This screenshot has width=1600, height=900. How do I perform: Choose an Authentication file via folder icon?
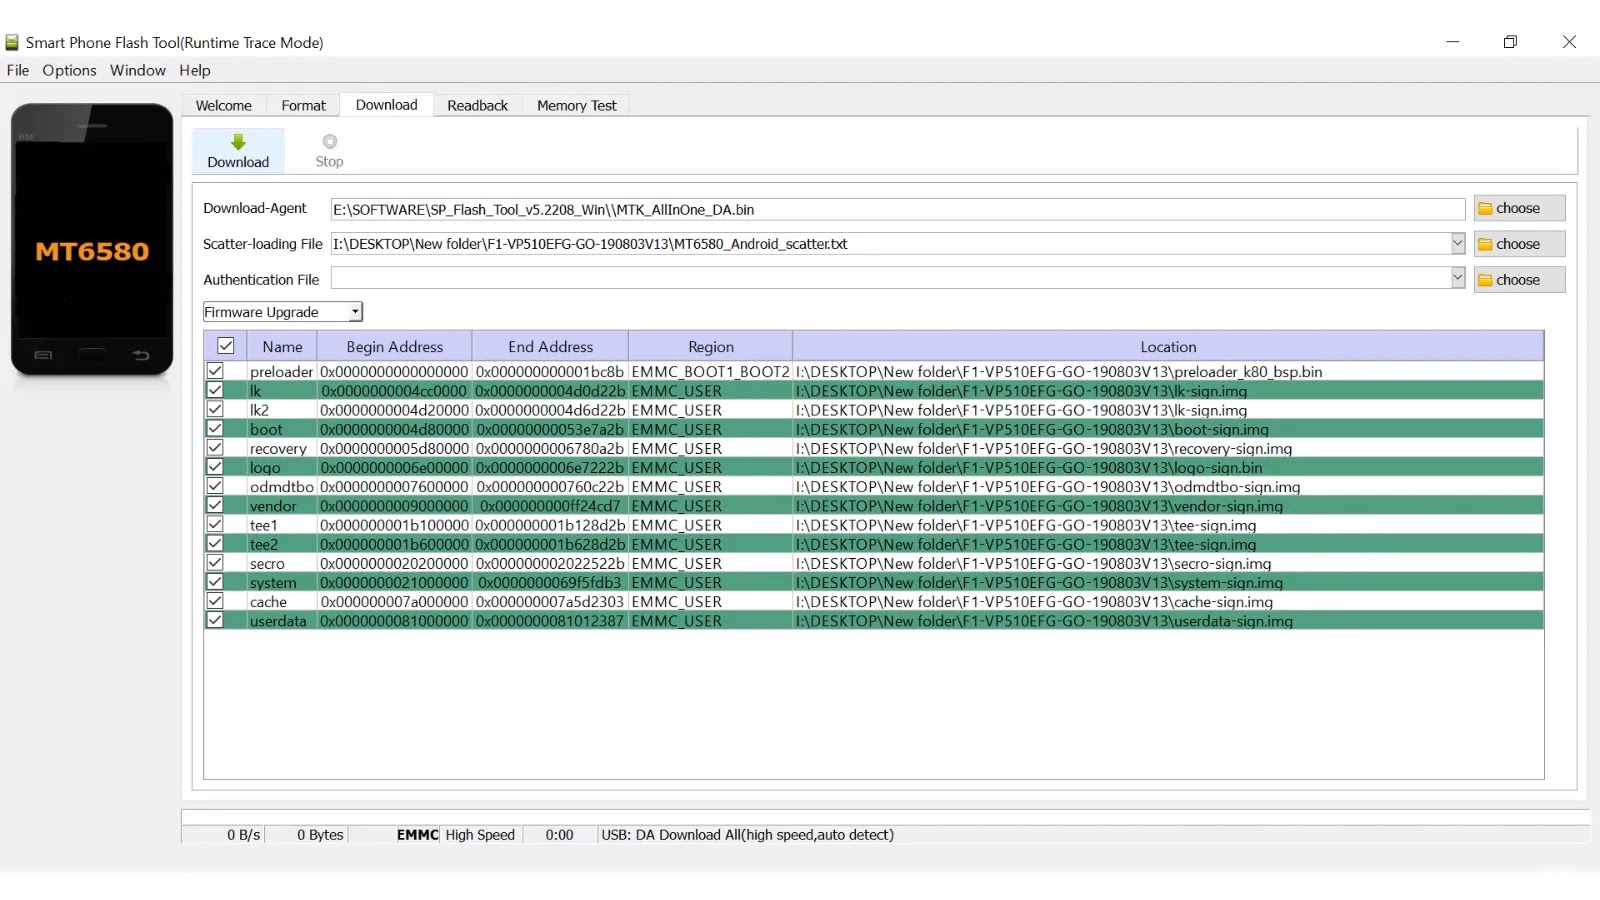(1486, 280)
